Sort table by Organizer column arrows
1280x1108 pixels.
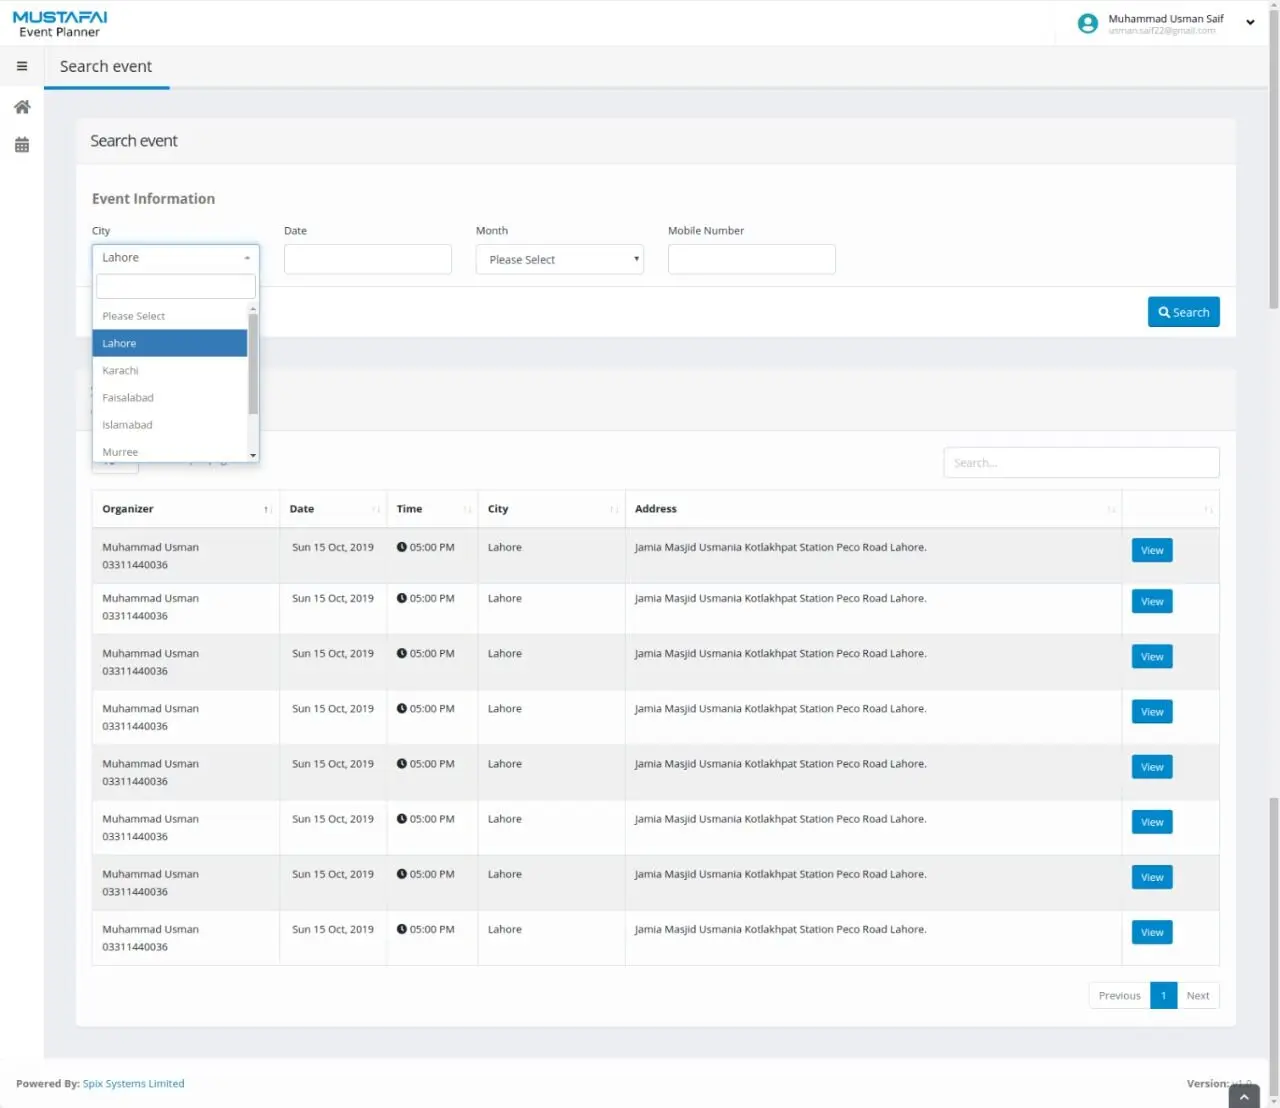point(267,510)
